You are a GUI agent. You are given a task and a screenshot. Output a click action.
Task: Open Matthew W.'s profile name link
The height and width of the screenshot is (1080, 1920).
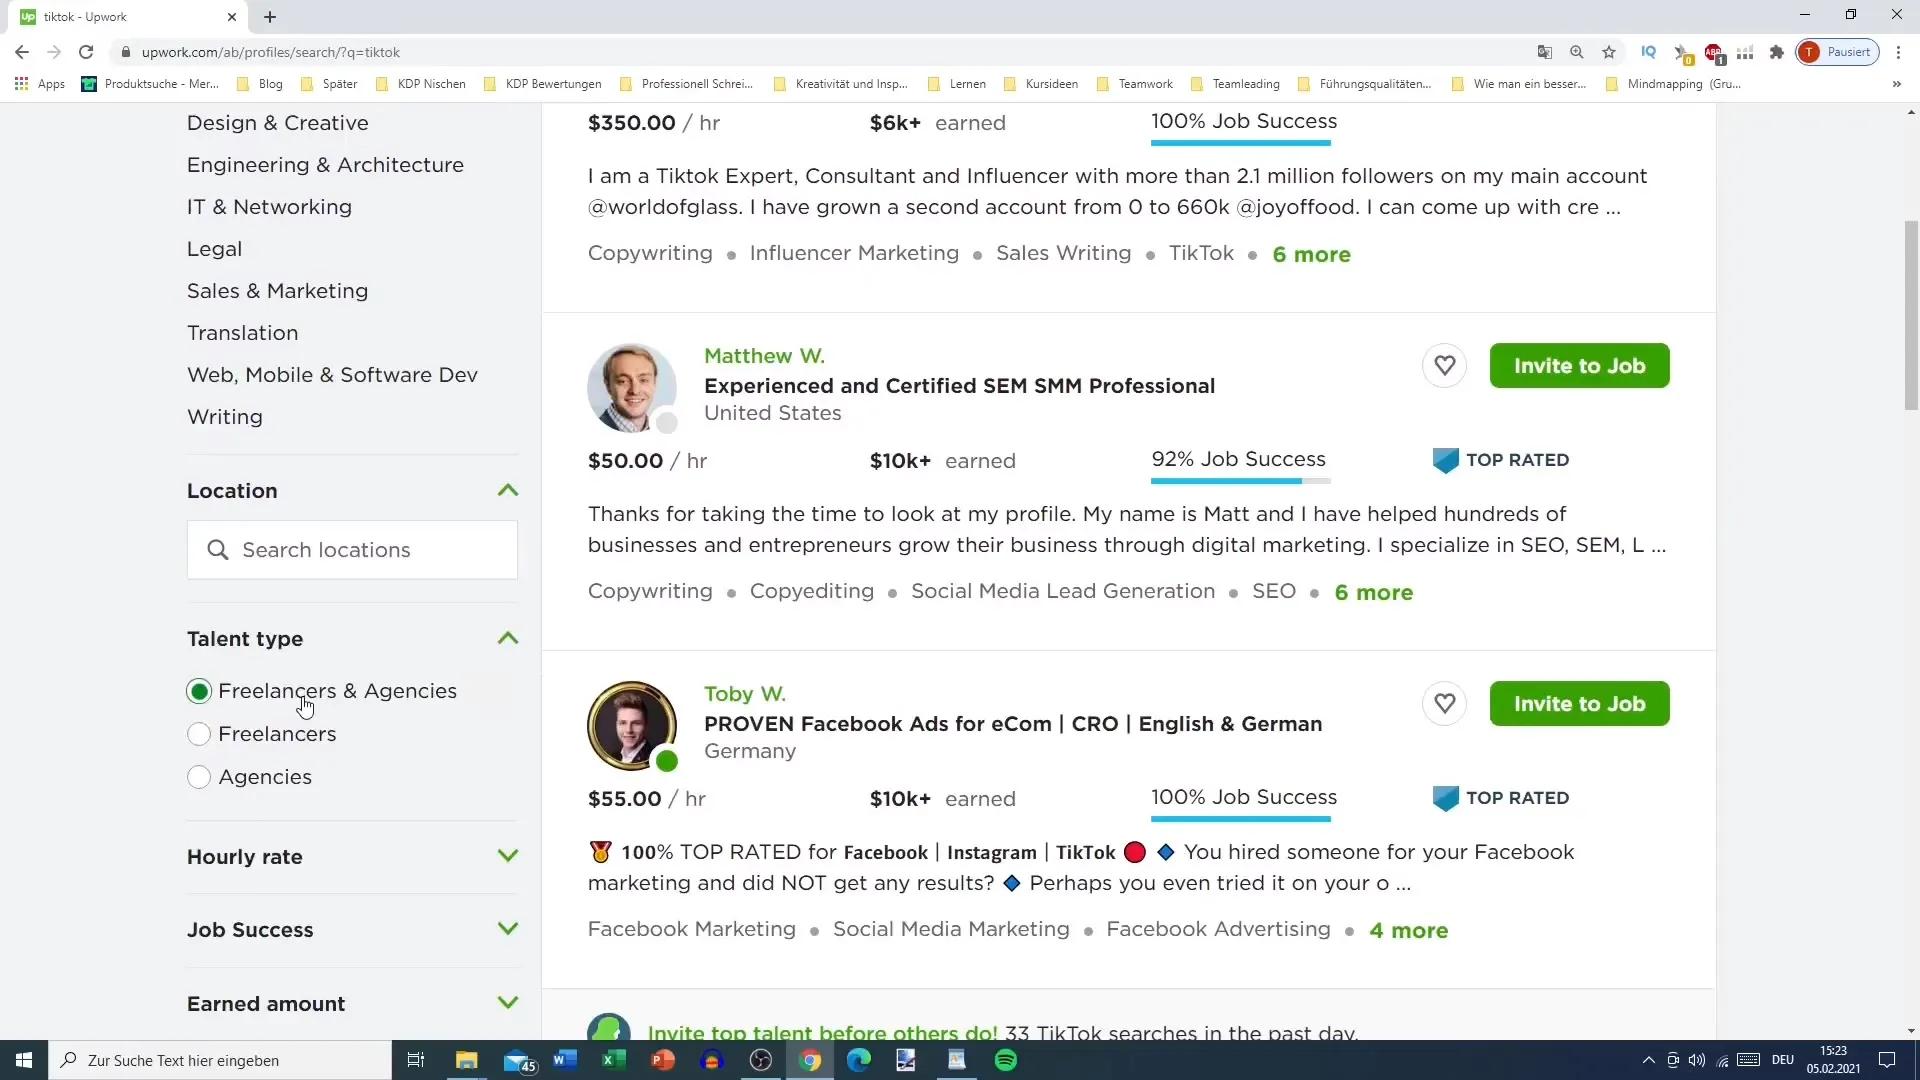point(764,356)
